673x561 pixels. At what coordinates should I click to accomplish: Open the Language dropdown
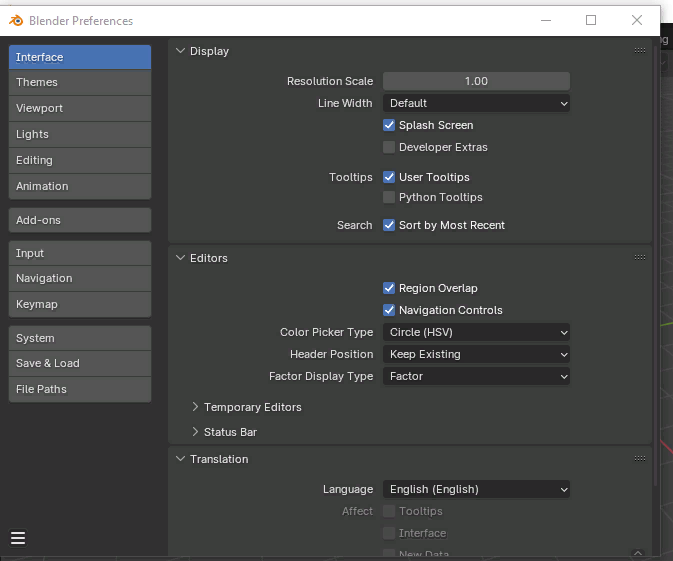[x=476, y=489]
